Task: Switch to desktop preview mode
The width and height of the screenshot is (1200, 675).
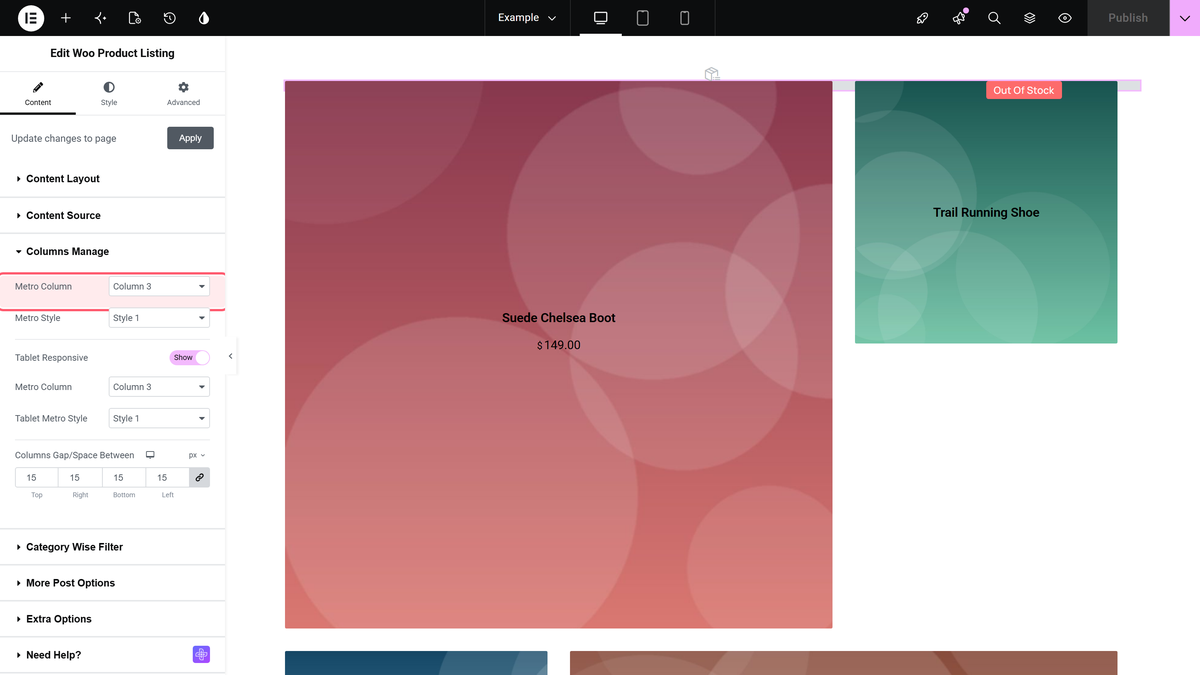Action: [x=601, y=18]
